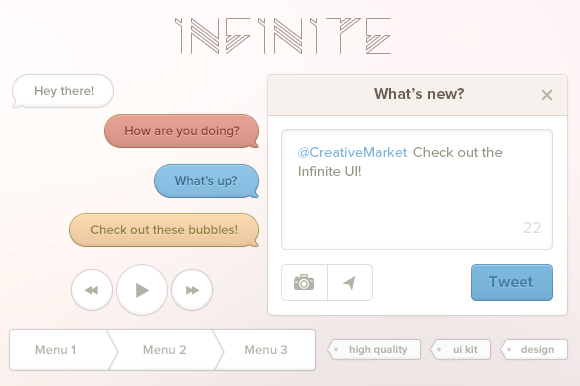Click the blue What's up? bubble
Image resolution: width=580 pixels, height=386 pixels.
click(206, 181)
